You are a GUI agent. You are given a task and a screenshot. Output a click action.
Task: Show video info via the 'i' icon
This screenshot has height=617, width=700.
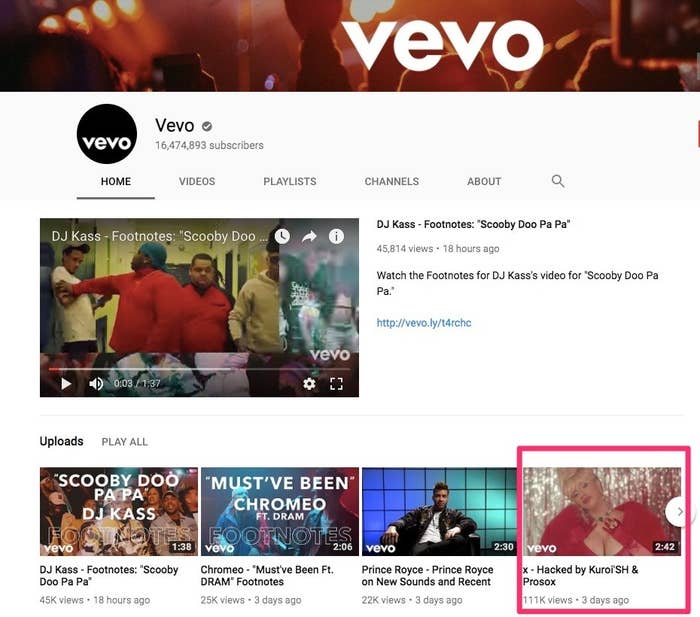coord(336,237)
